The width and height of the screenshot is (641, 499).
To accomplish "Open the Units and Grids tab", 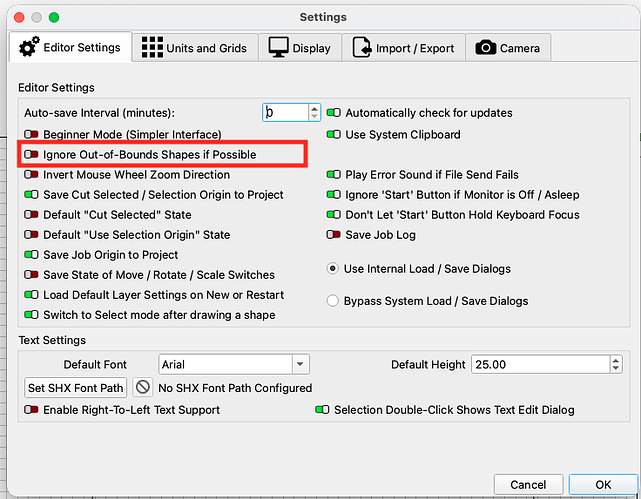I will (196, 47).
